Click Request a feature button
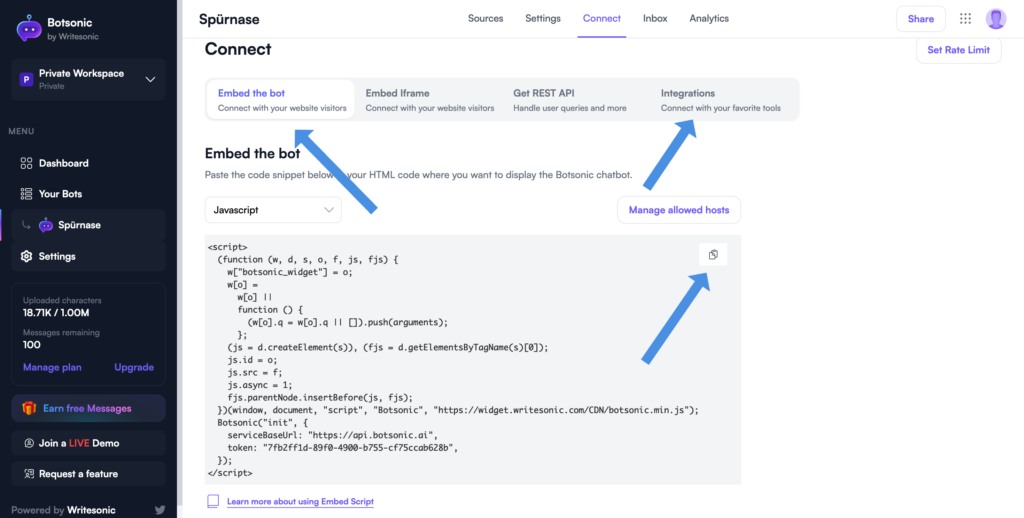The height and width of the screenshot is (518, 1024). pos(88,474)
